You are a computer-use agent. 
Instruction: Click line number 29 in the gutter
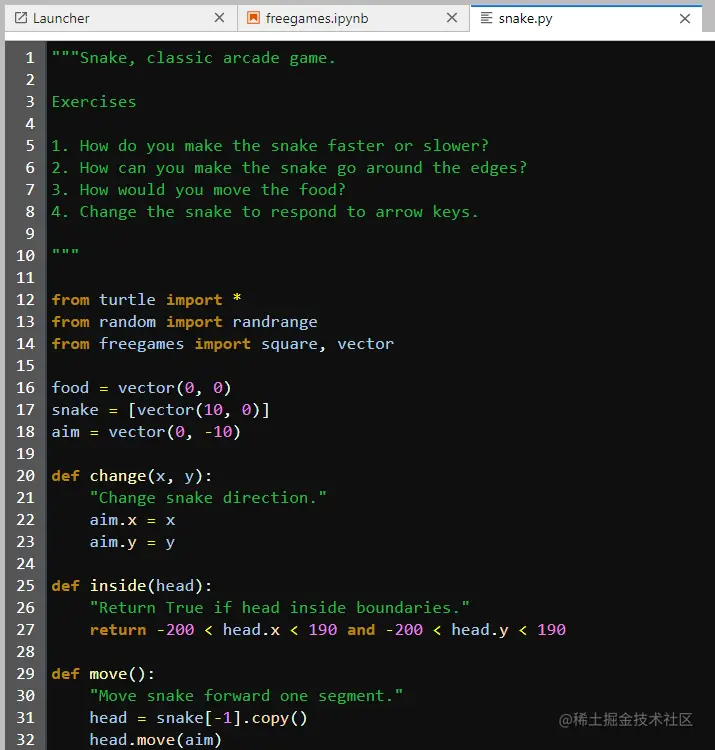tap(25, 674)
